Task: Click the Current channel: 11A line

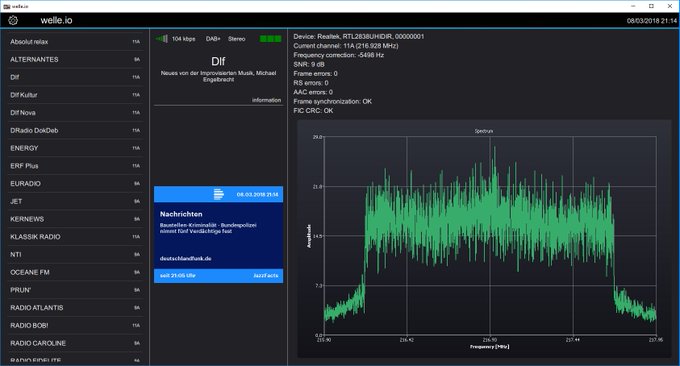Action: click(346, 46)
